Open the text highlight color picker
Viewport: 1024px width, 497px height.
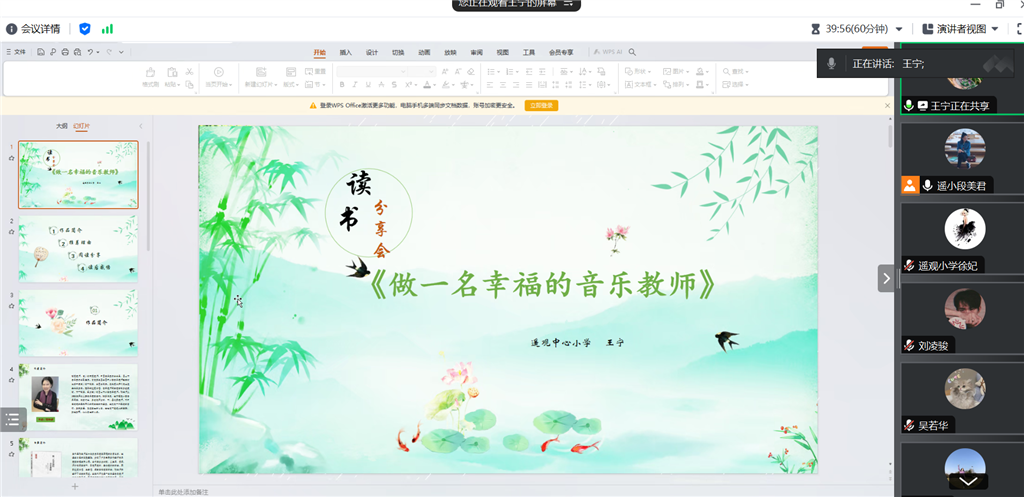click(x=447, y=85)
